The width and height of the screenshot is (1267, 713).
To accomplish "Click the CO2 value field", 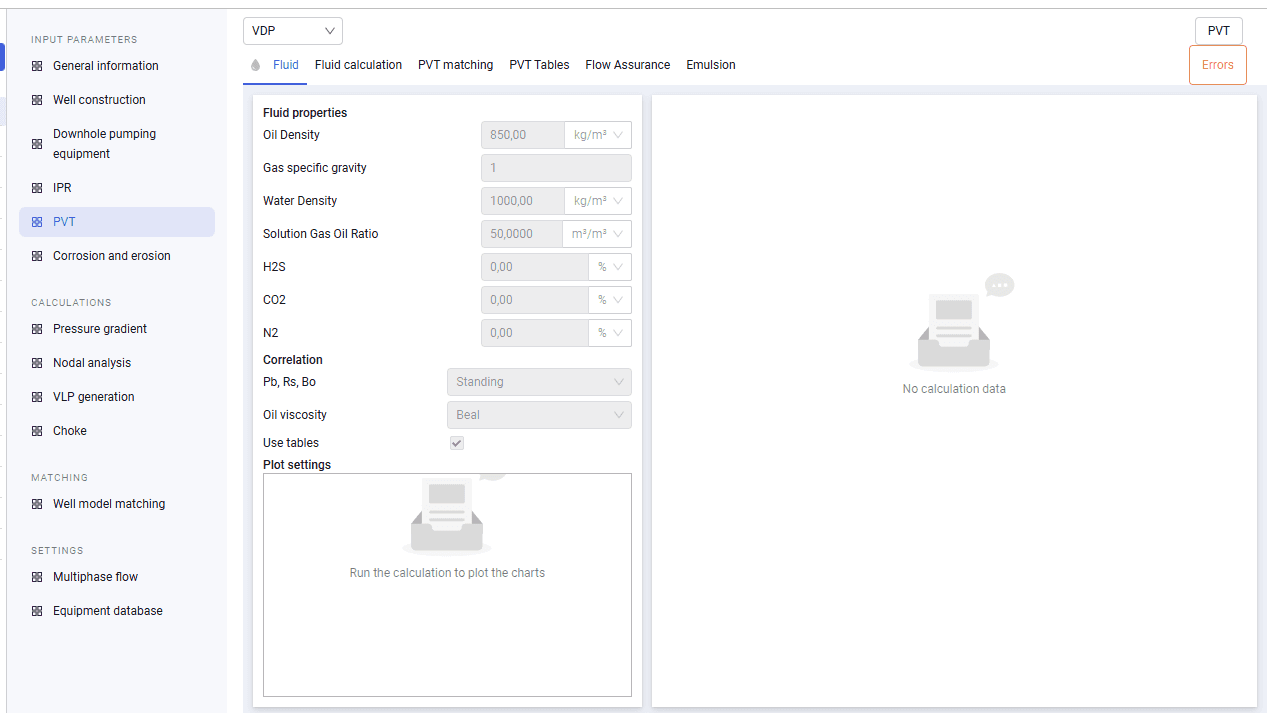I will pos(535,300).
